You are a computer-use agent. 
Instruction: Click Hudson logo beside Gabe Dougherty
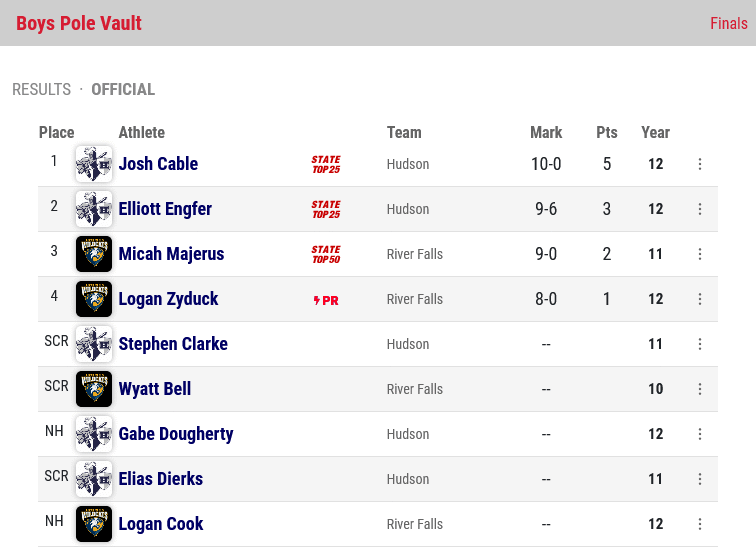point(94,434)
